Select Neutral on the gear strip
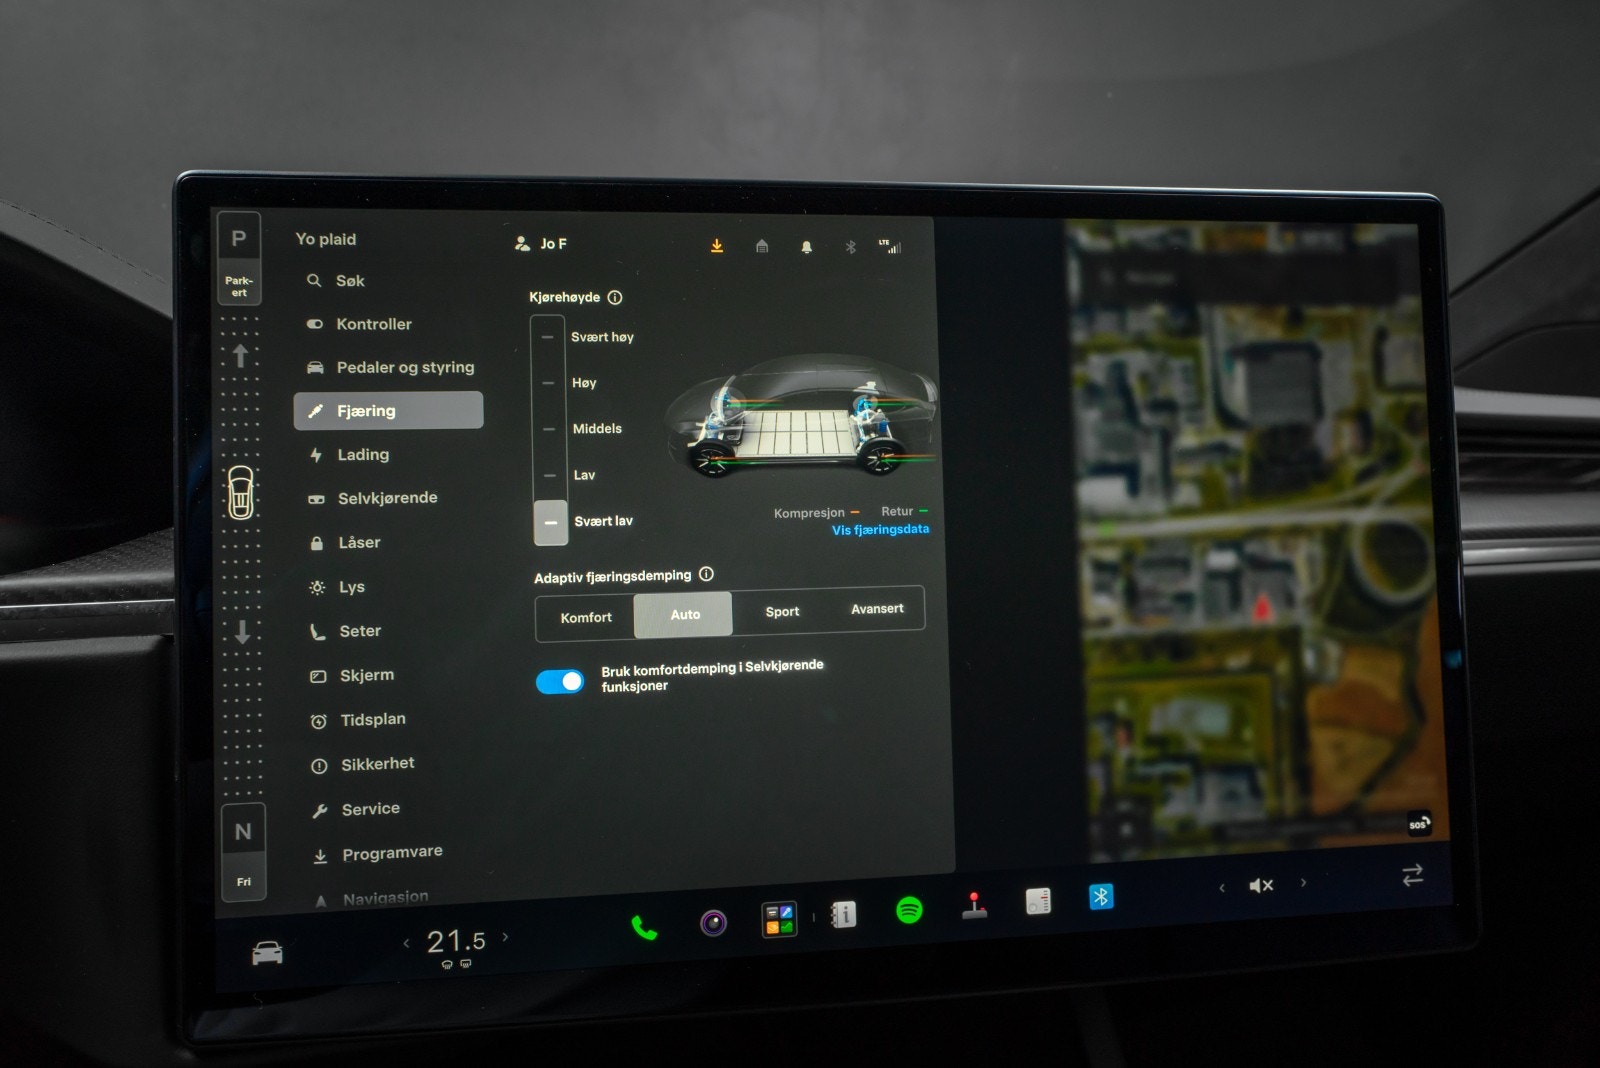The width and height of the screenshot is (1600, 1068). tap(243, 851)
